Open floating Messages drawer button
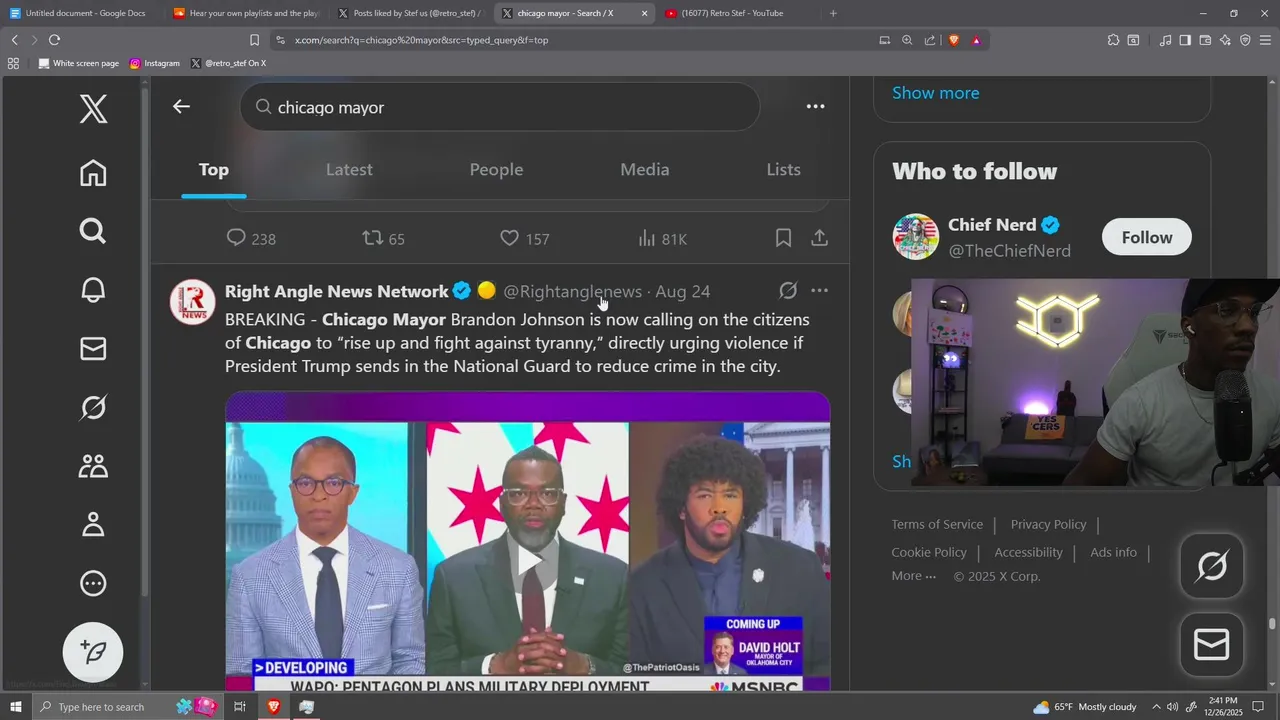Screen dimensions: 1280x720 1212,644
